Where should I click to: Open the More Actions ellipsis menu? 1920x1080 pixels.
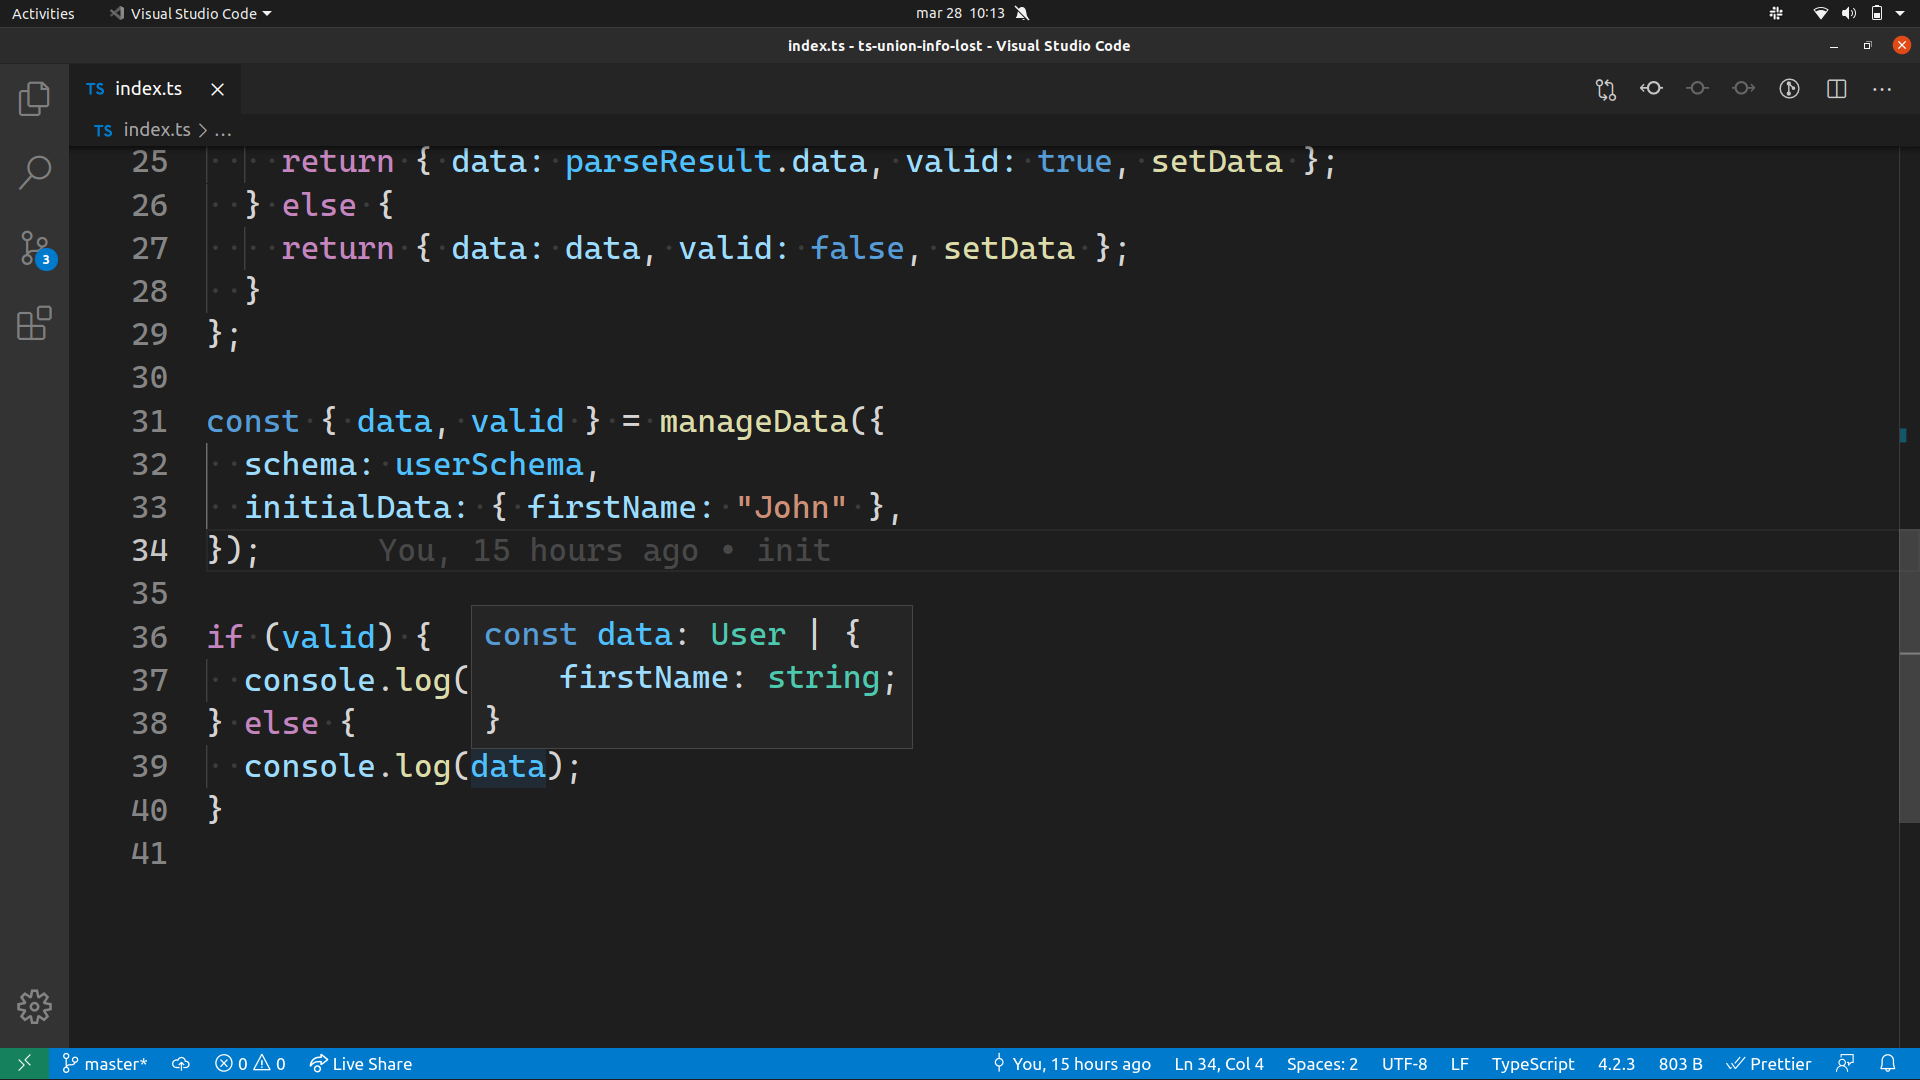pyautogui.click(x=1882, y=89)
